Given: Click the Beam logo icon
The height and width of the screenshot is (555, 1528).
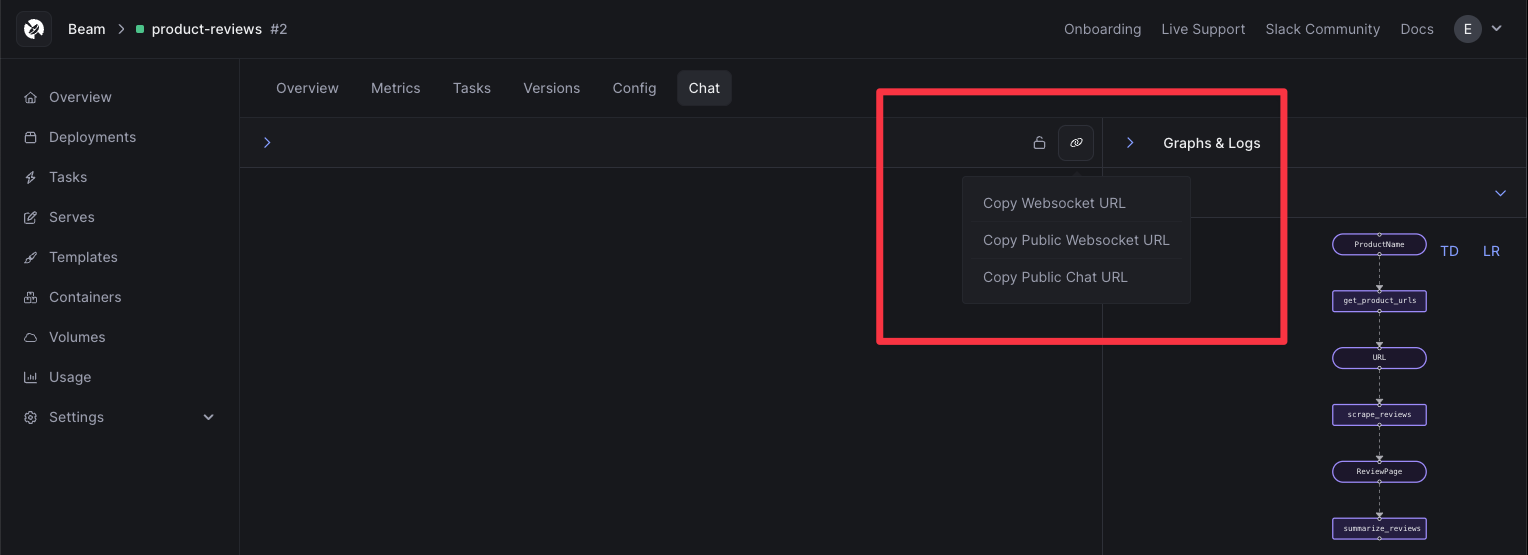Looking at the screenshot, I should pyautogui.click(x=34, y=29).
